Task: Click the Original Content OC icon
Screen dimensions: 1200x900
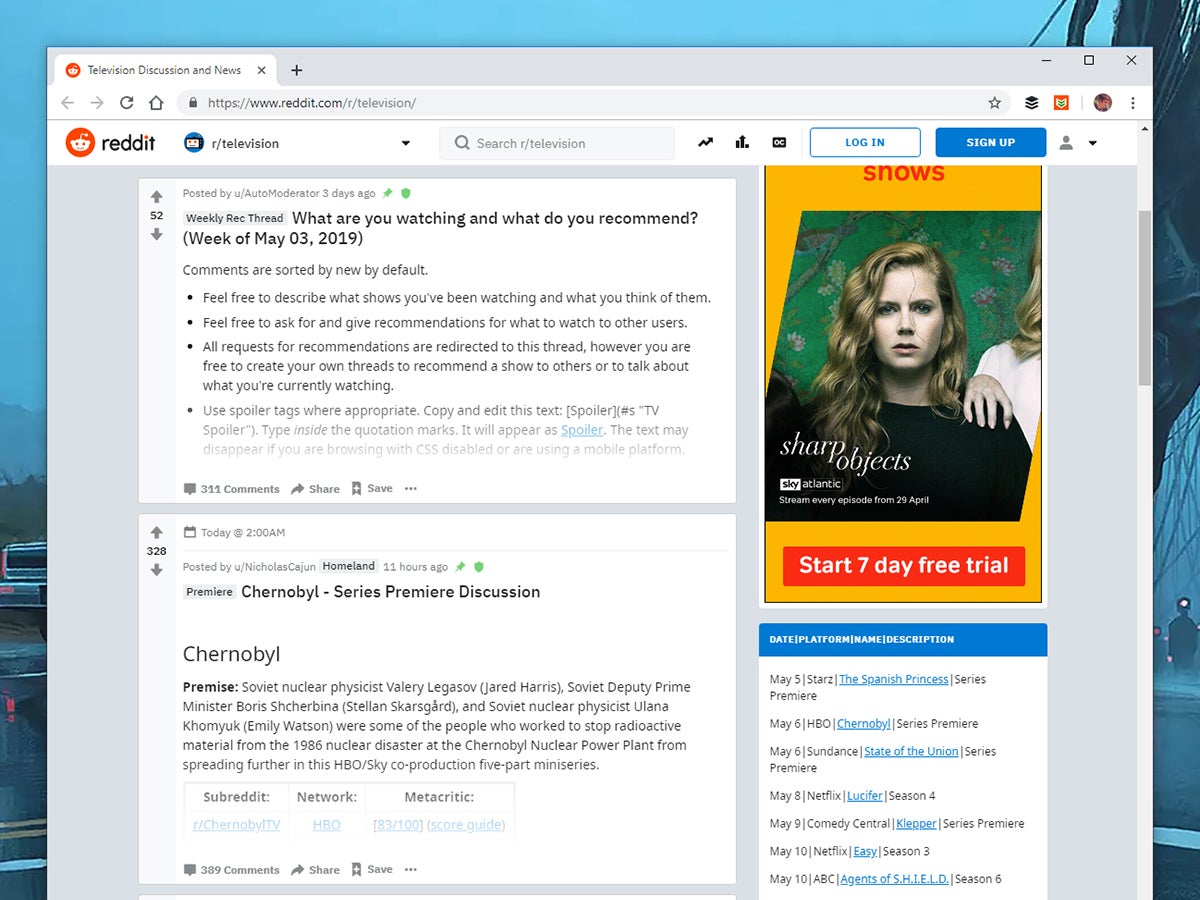Action: [779, 143]
